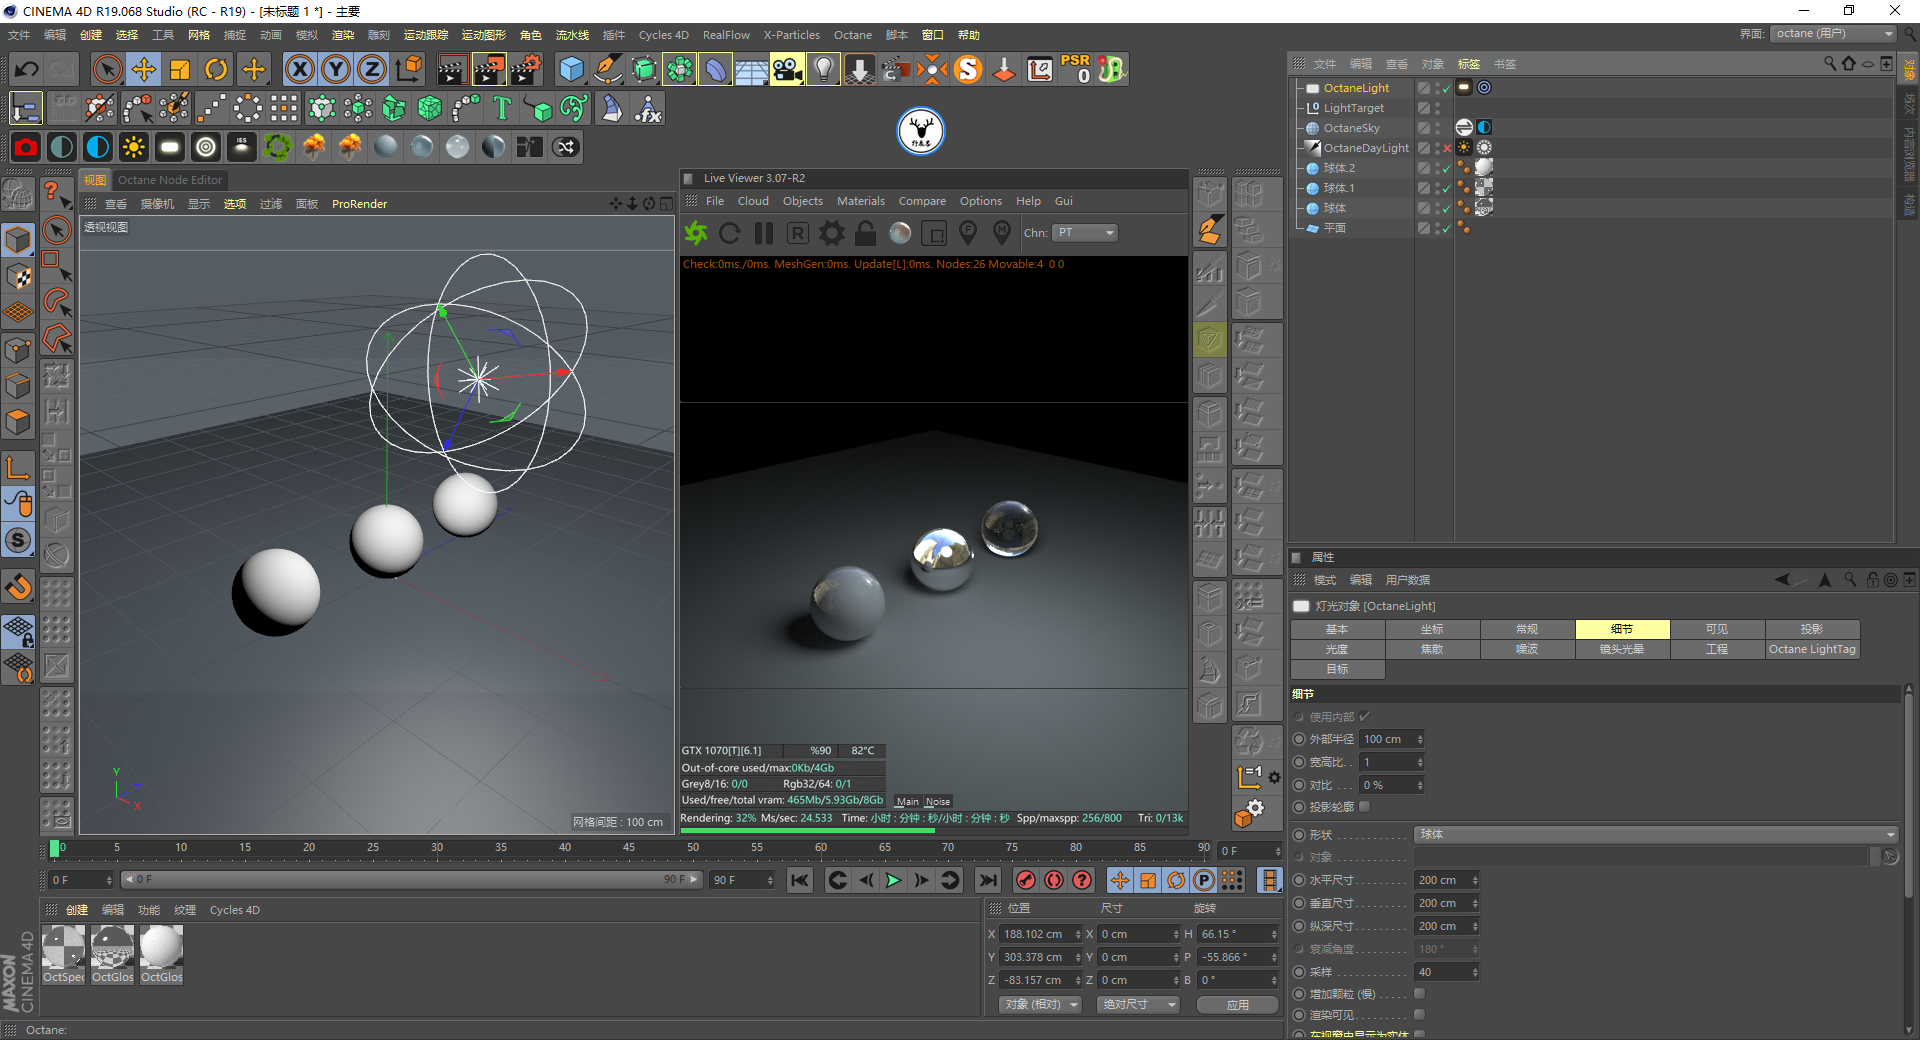Viewport: 1920px width, 1040px height.
Task: Enable the 投影轮廓 checkbox
Action: (1365, 806)
